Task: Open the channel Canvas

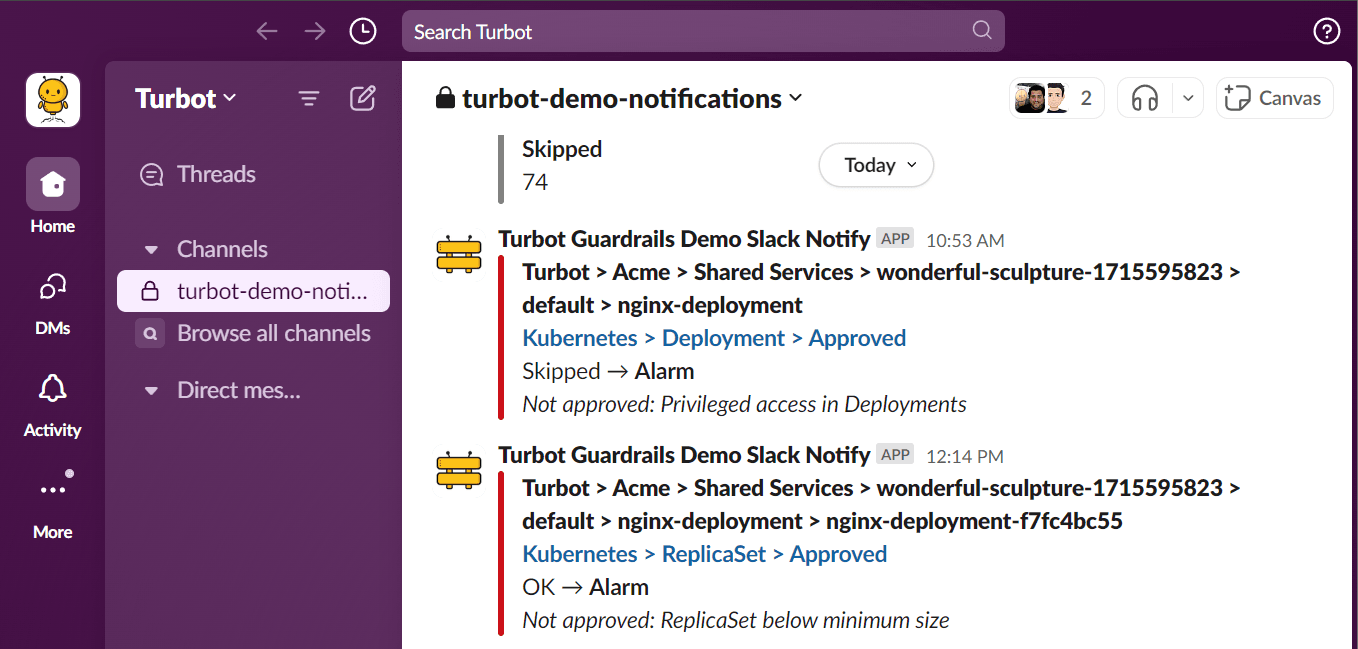Action: 1274,97
